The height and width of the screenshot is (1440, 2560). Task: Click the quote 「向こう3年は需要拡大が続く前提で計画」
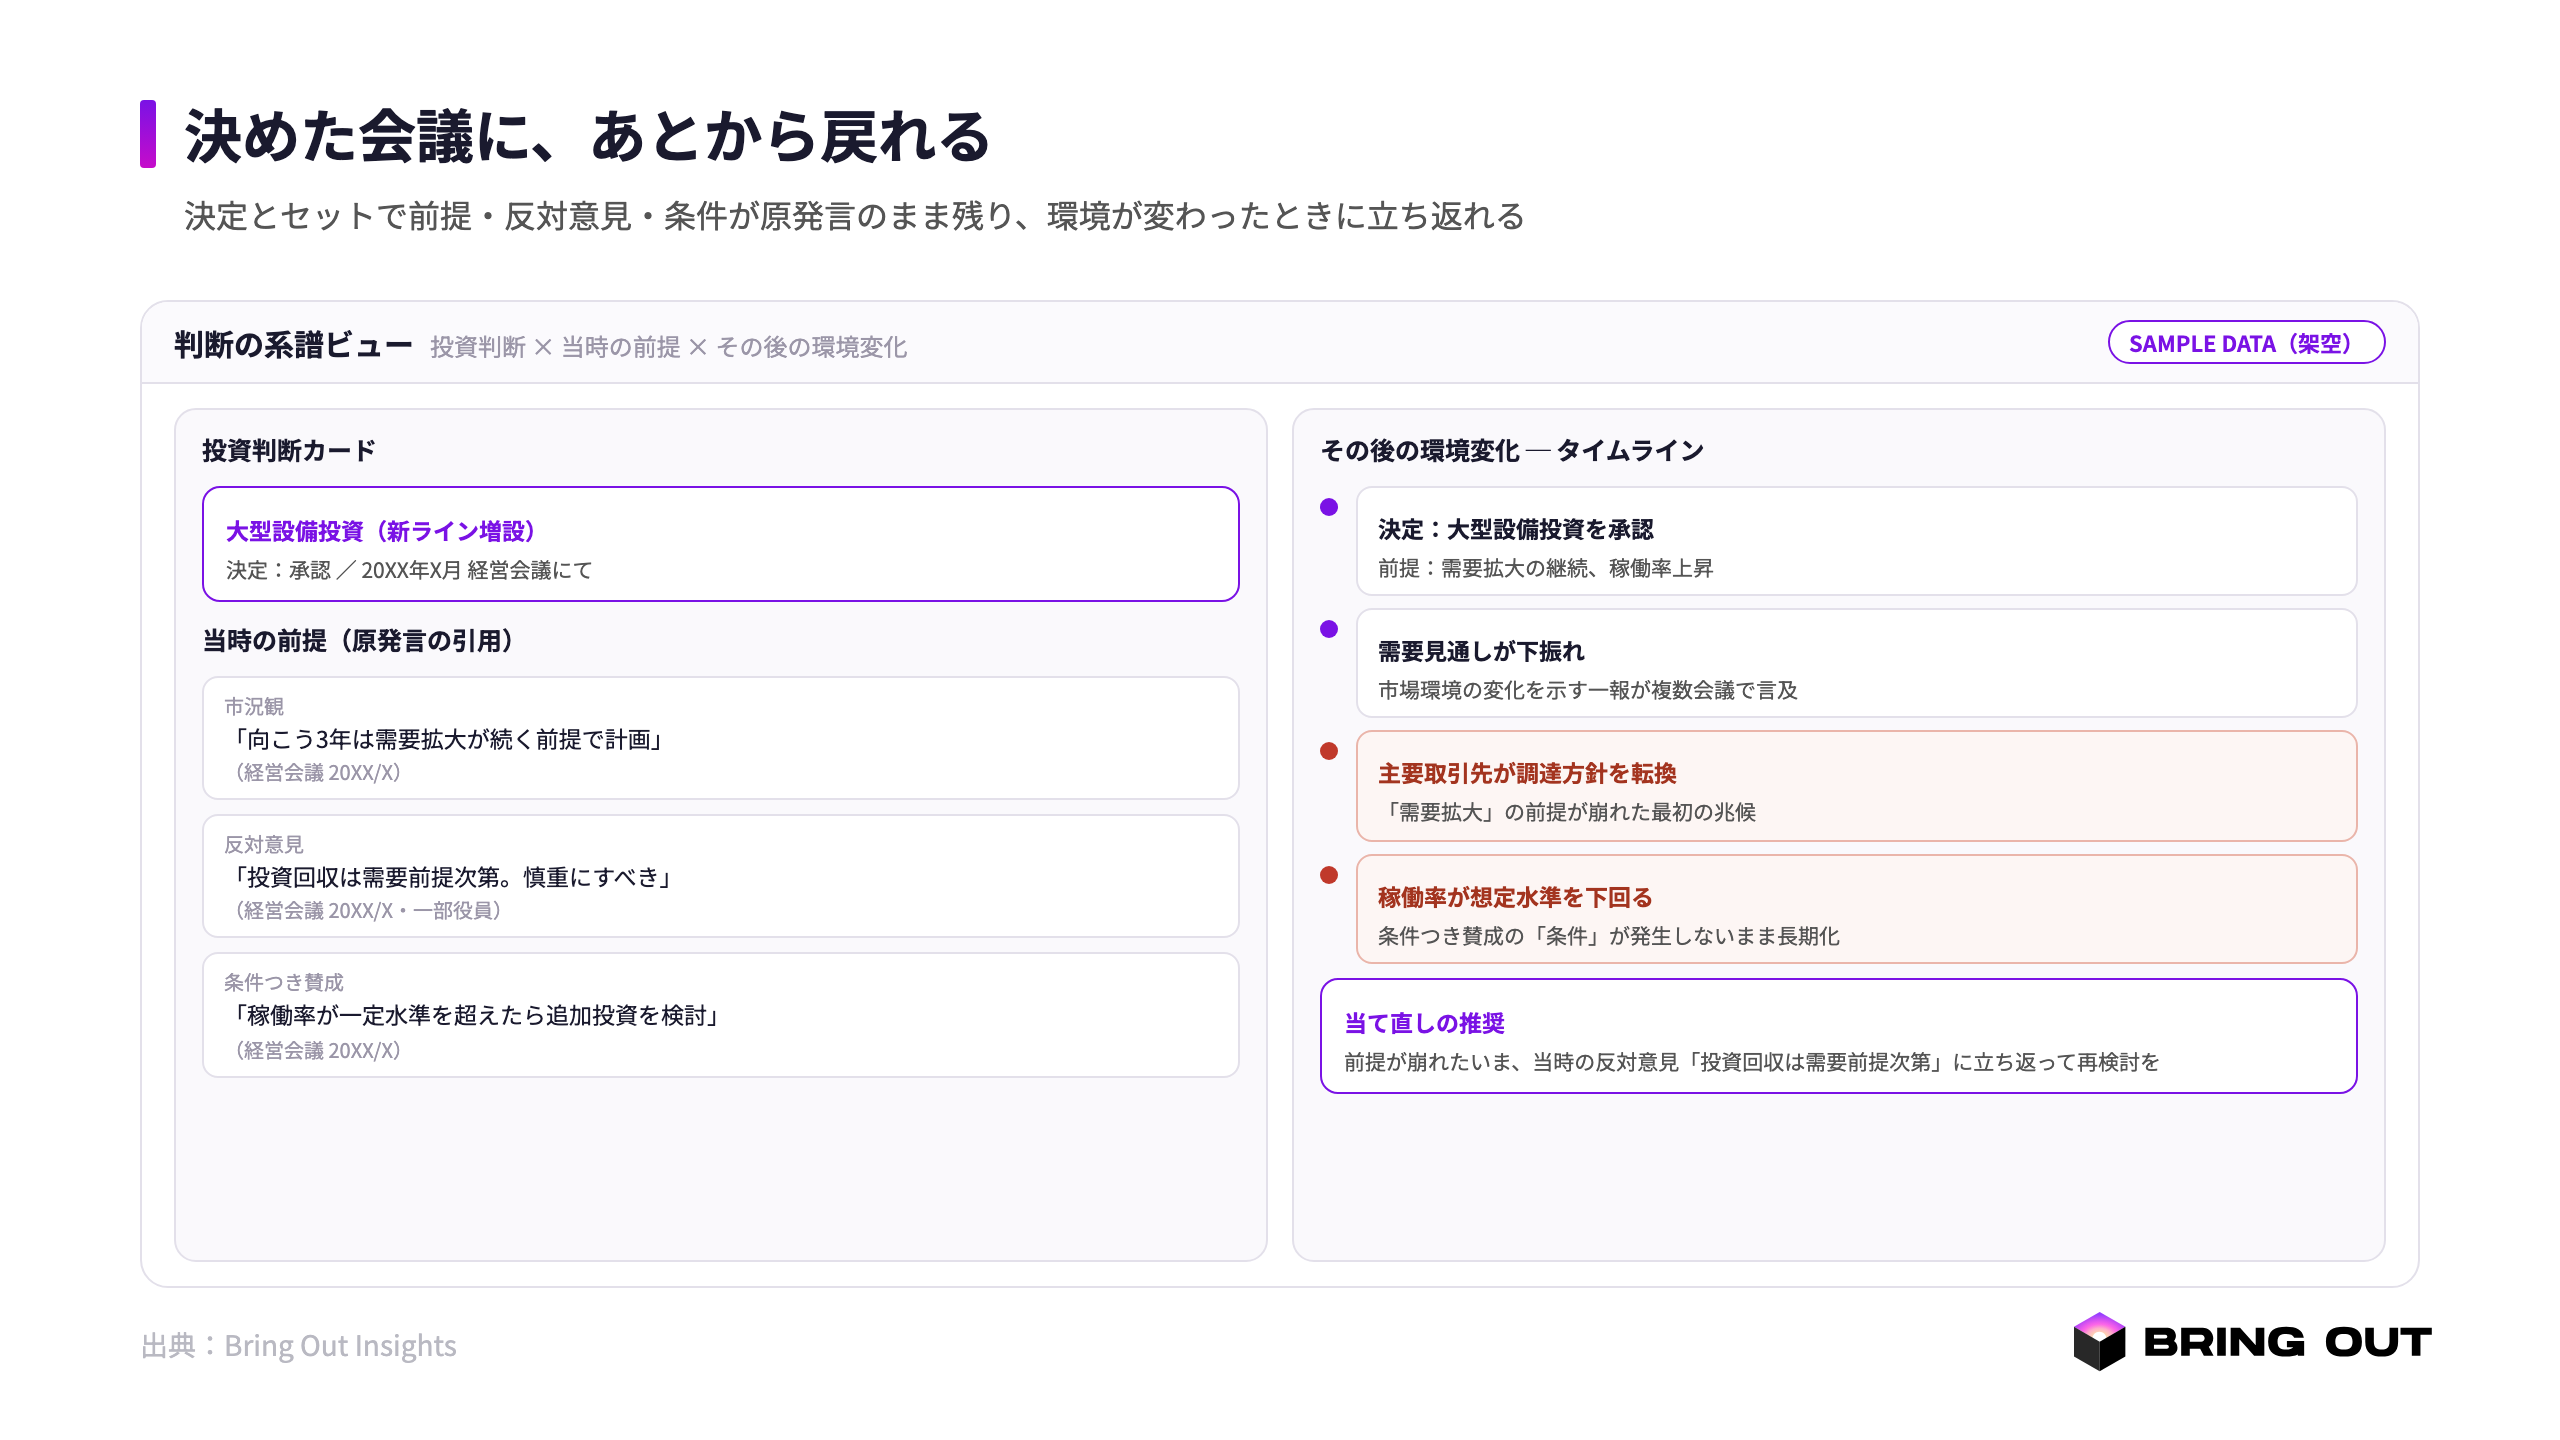tap(448, 739)
